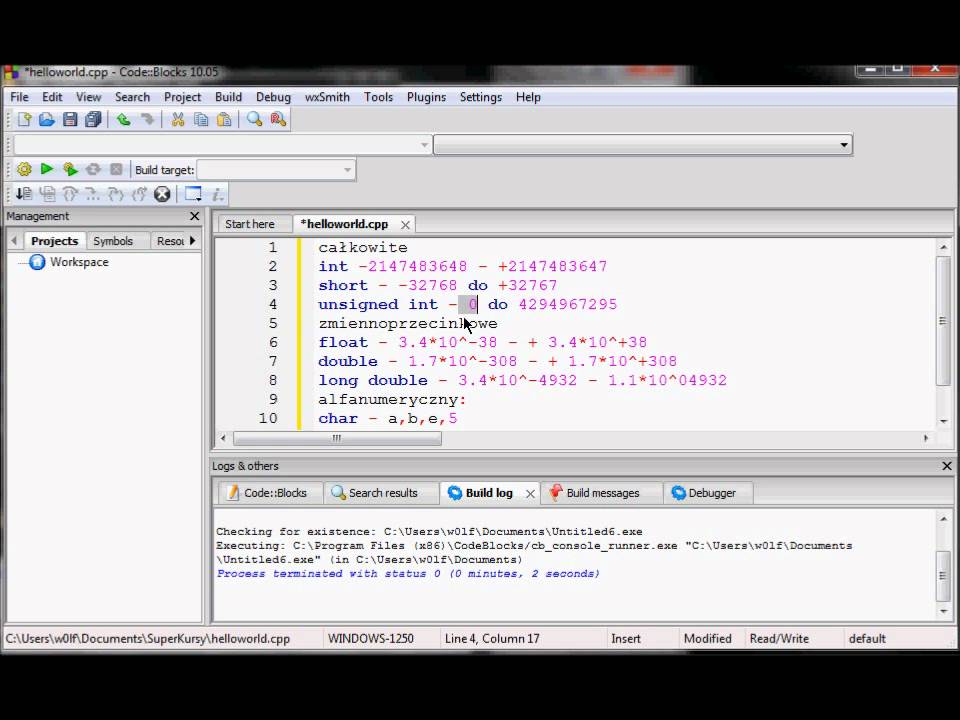Run the program with the green play icon
The height and width of the screenshot is (720, 960).
point(47,169)
